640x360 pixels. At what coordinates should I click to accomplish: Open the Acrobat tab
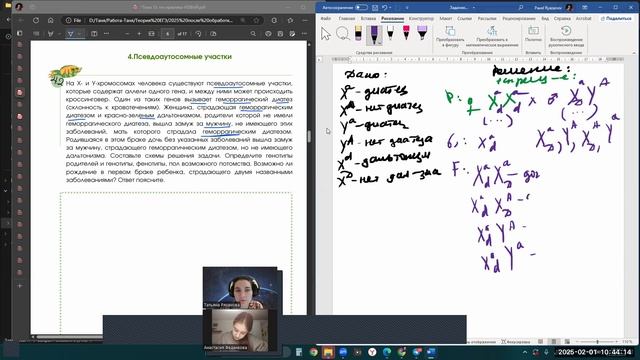tap(583, 19)
